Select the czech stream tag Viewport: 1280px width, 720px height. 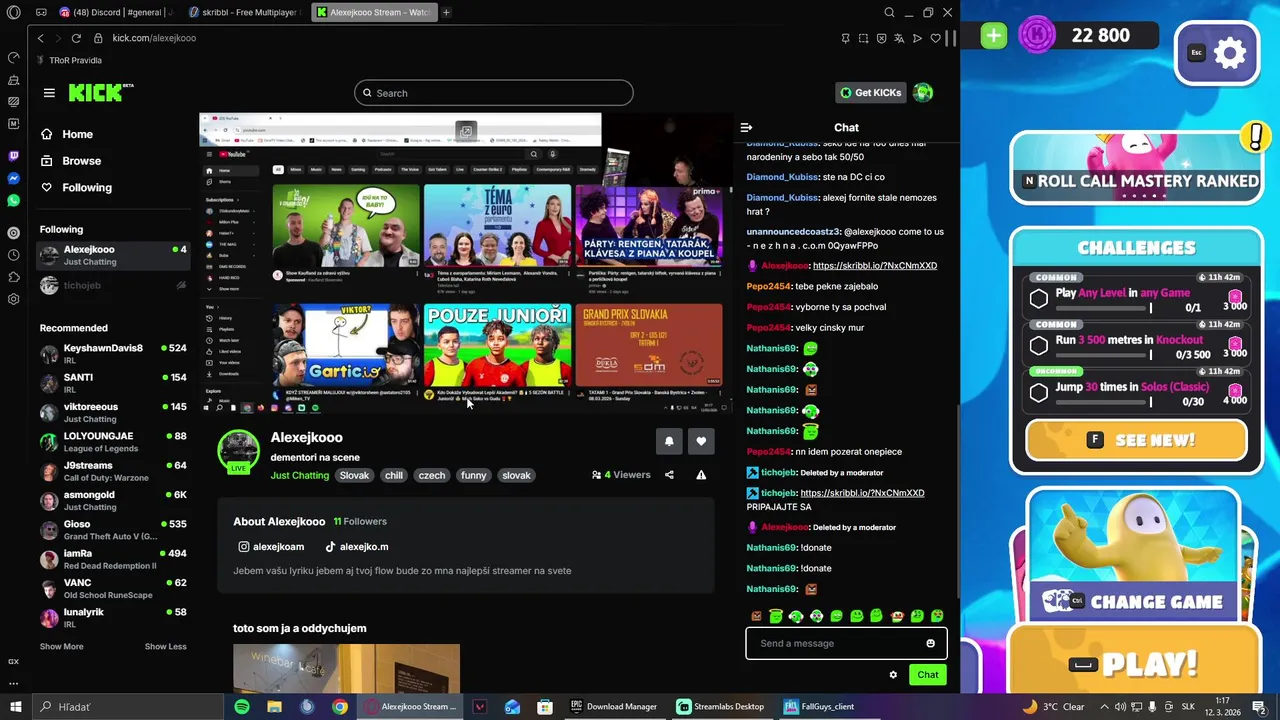tap(432, 475)
